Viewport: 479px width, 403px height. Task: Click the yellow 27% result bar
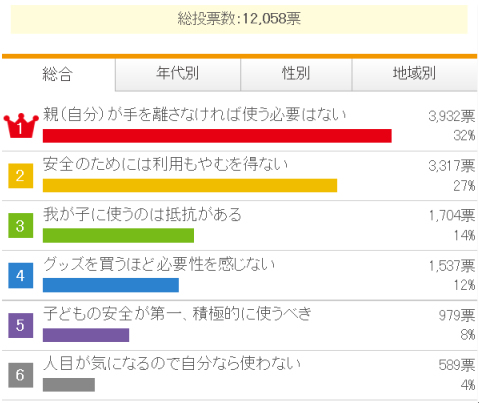(x=190, y=186)
